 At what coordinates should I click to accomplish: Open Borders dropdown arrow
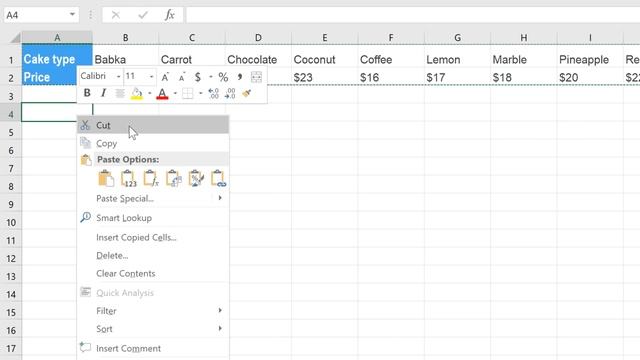point(200,93)
